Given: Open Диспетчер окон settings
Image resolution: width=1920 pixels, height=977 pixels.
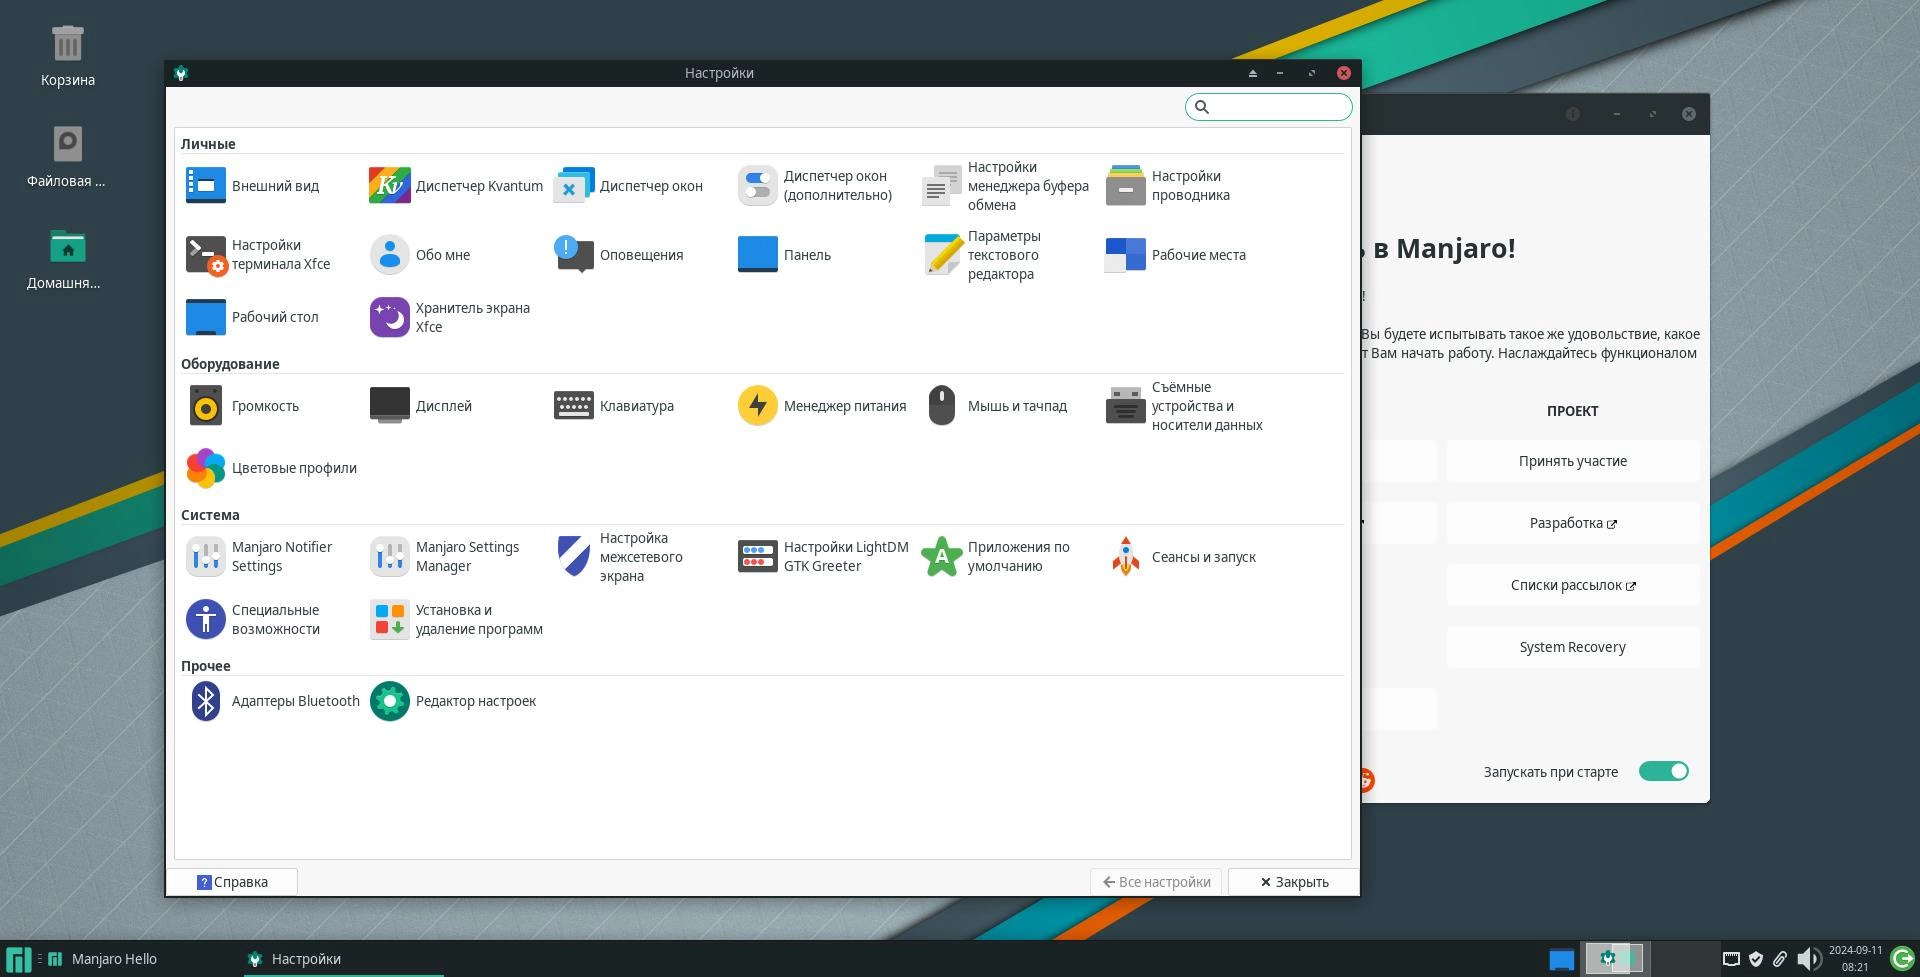Looking at the screenshot, I should pyautogui.click(x=628, y=186).
